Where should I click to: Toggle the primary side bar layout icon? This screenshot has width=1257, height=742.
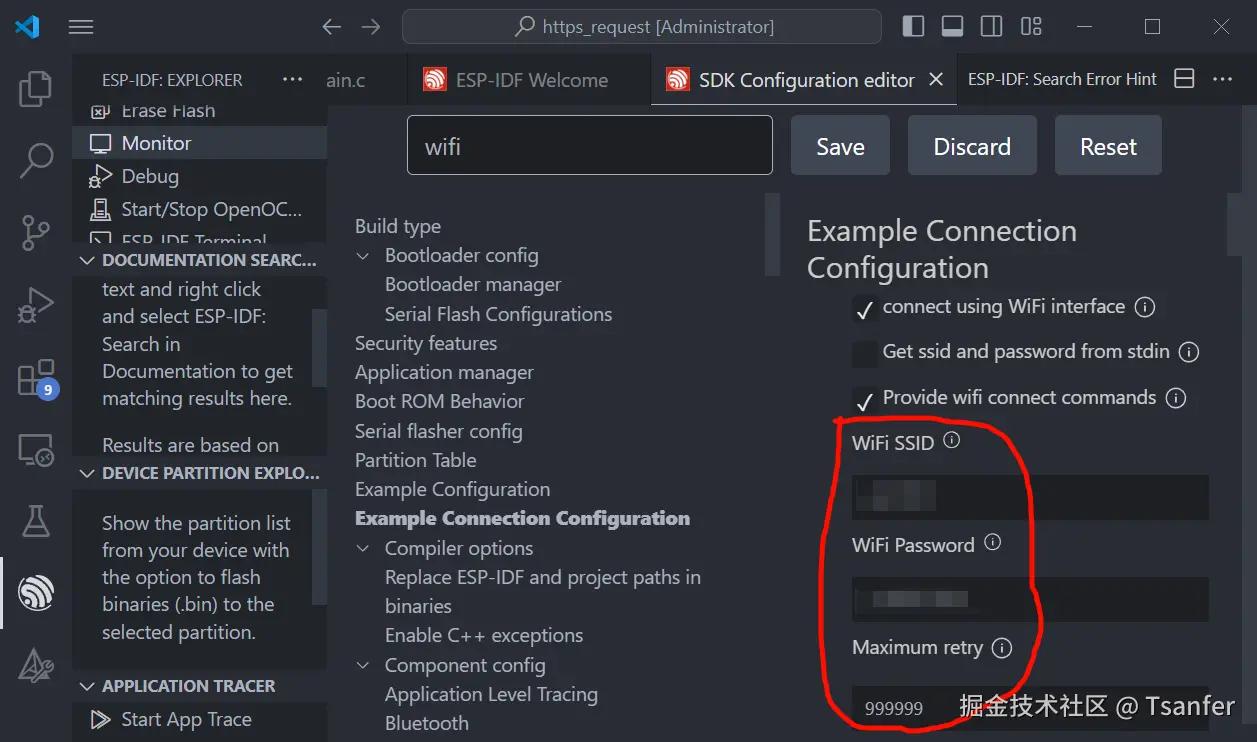point(913,27)
